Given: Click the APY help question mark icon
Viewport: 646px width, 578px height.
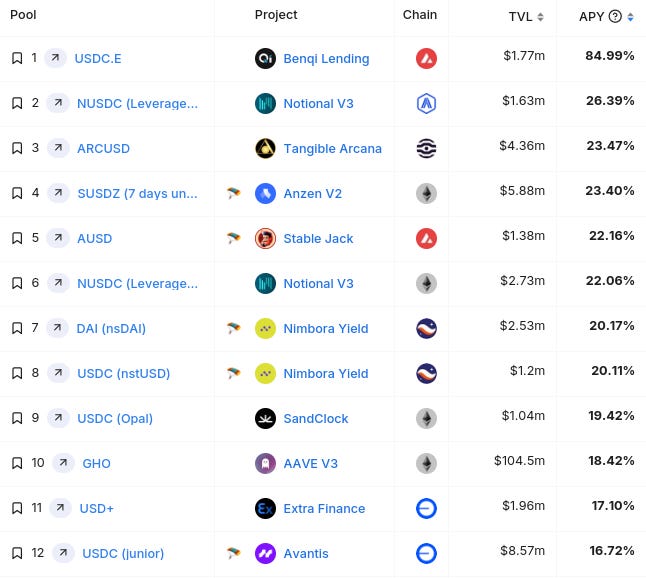Looking at the screenshot, I should 615,16.
